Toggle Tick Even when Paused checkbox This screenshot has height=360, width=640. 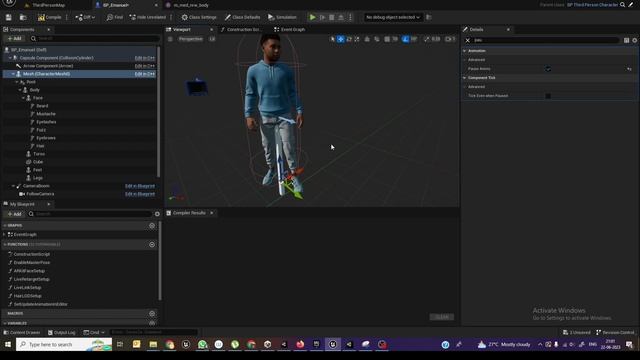pyautogui.click(x=548, y=96)
